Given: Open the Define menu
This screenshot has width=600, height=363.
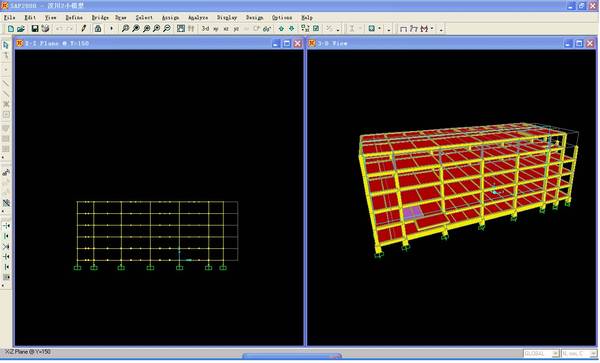Looking at the screenshot, I should [x=74, y=18].
